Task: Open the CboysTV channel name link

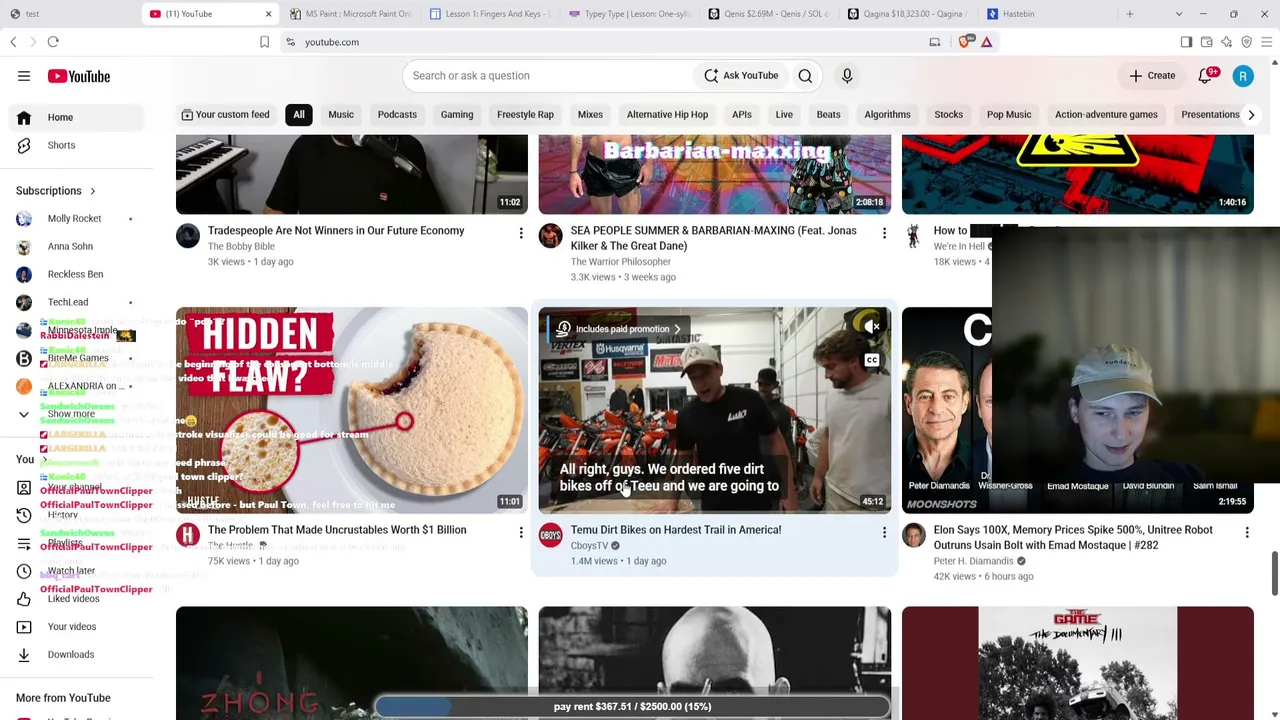Action: [x=589, y=546]
